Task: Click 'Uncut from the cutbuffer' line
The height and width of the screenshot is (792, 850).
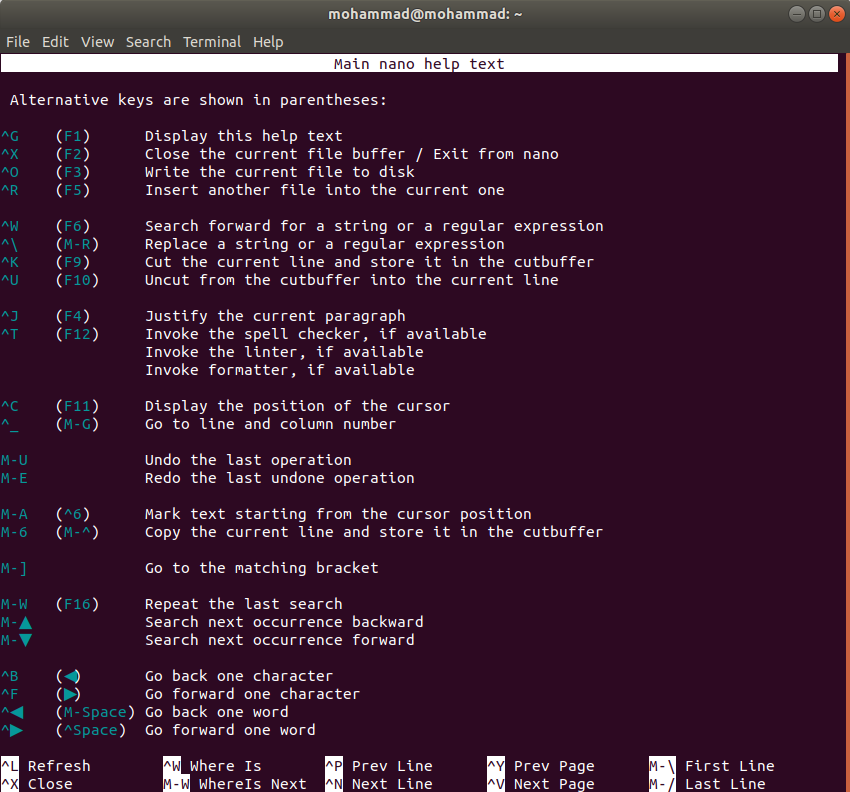Action: click(x=352, y=280)
